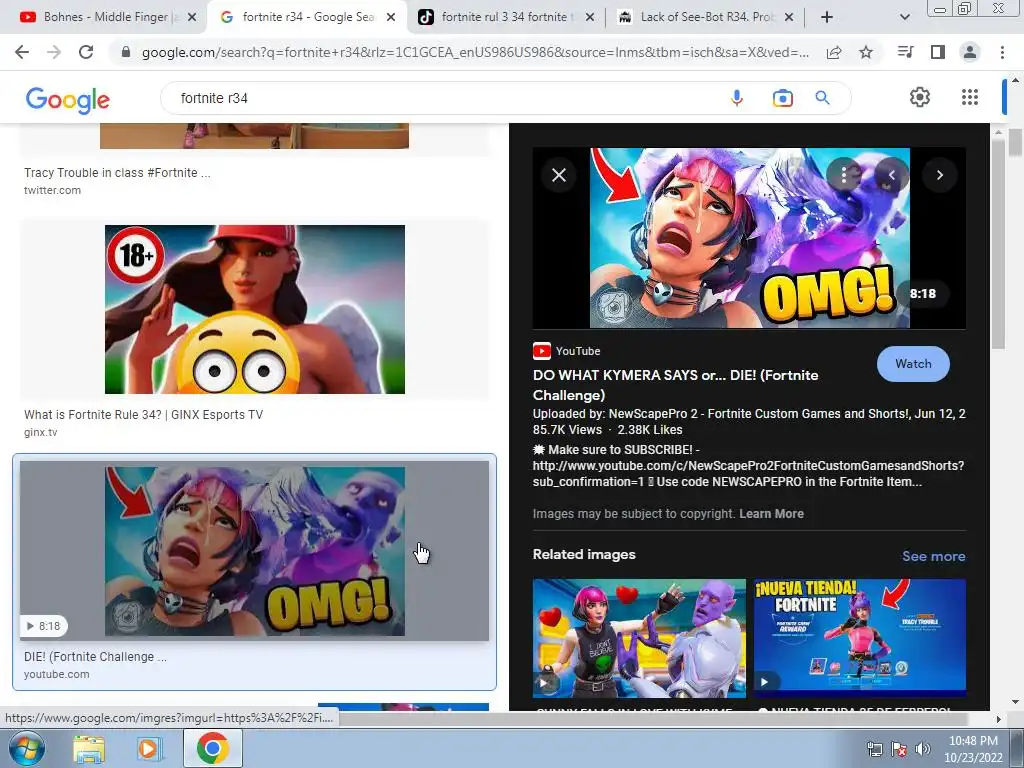
Task: Click the forward navigation arrow
Action: (54, 52)
